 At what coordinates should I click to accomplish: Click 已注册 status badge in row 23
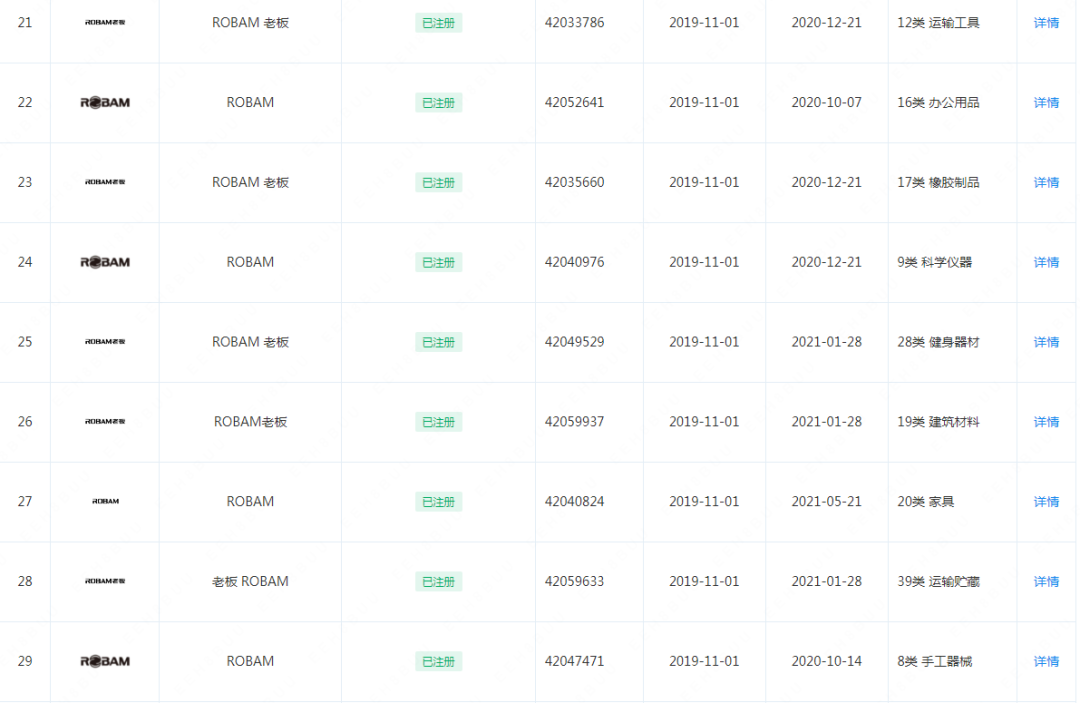point(438,182)
